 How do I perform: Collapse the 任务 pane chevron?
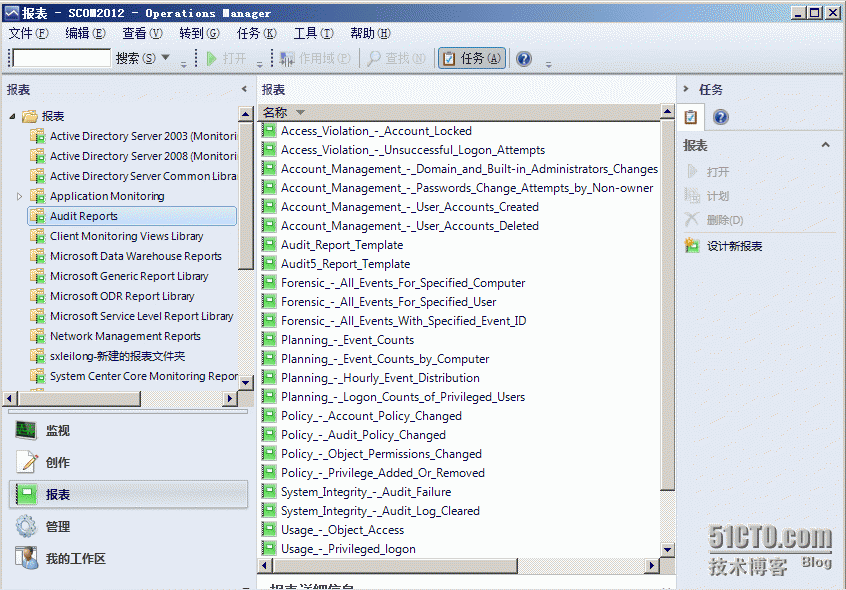click(x=686, y=88)
